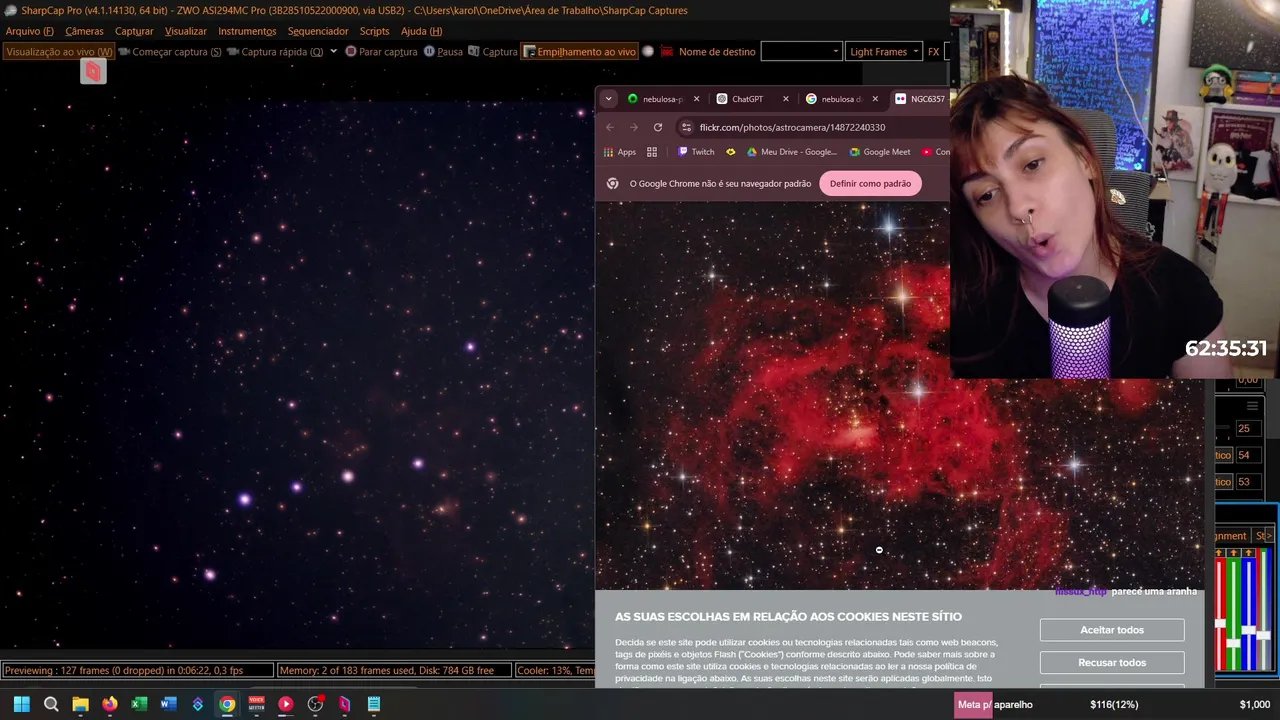Click Captura rápida toolbar button
The height and width of the screenshot is (720, 1280).
pyautogui.click(x=275, y=52)
